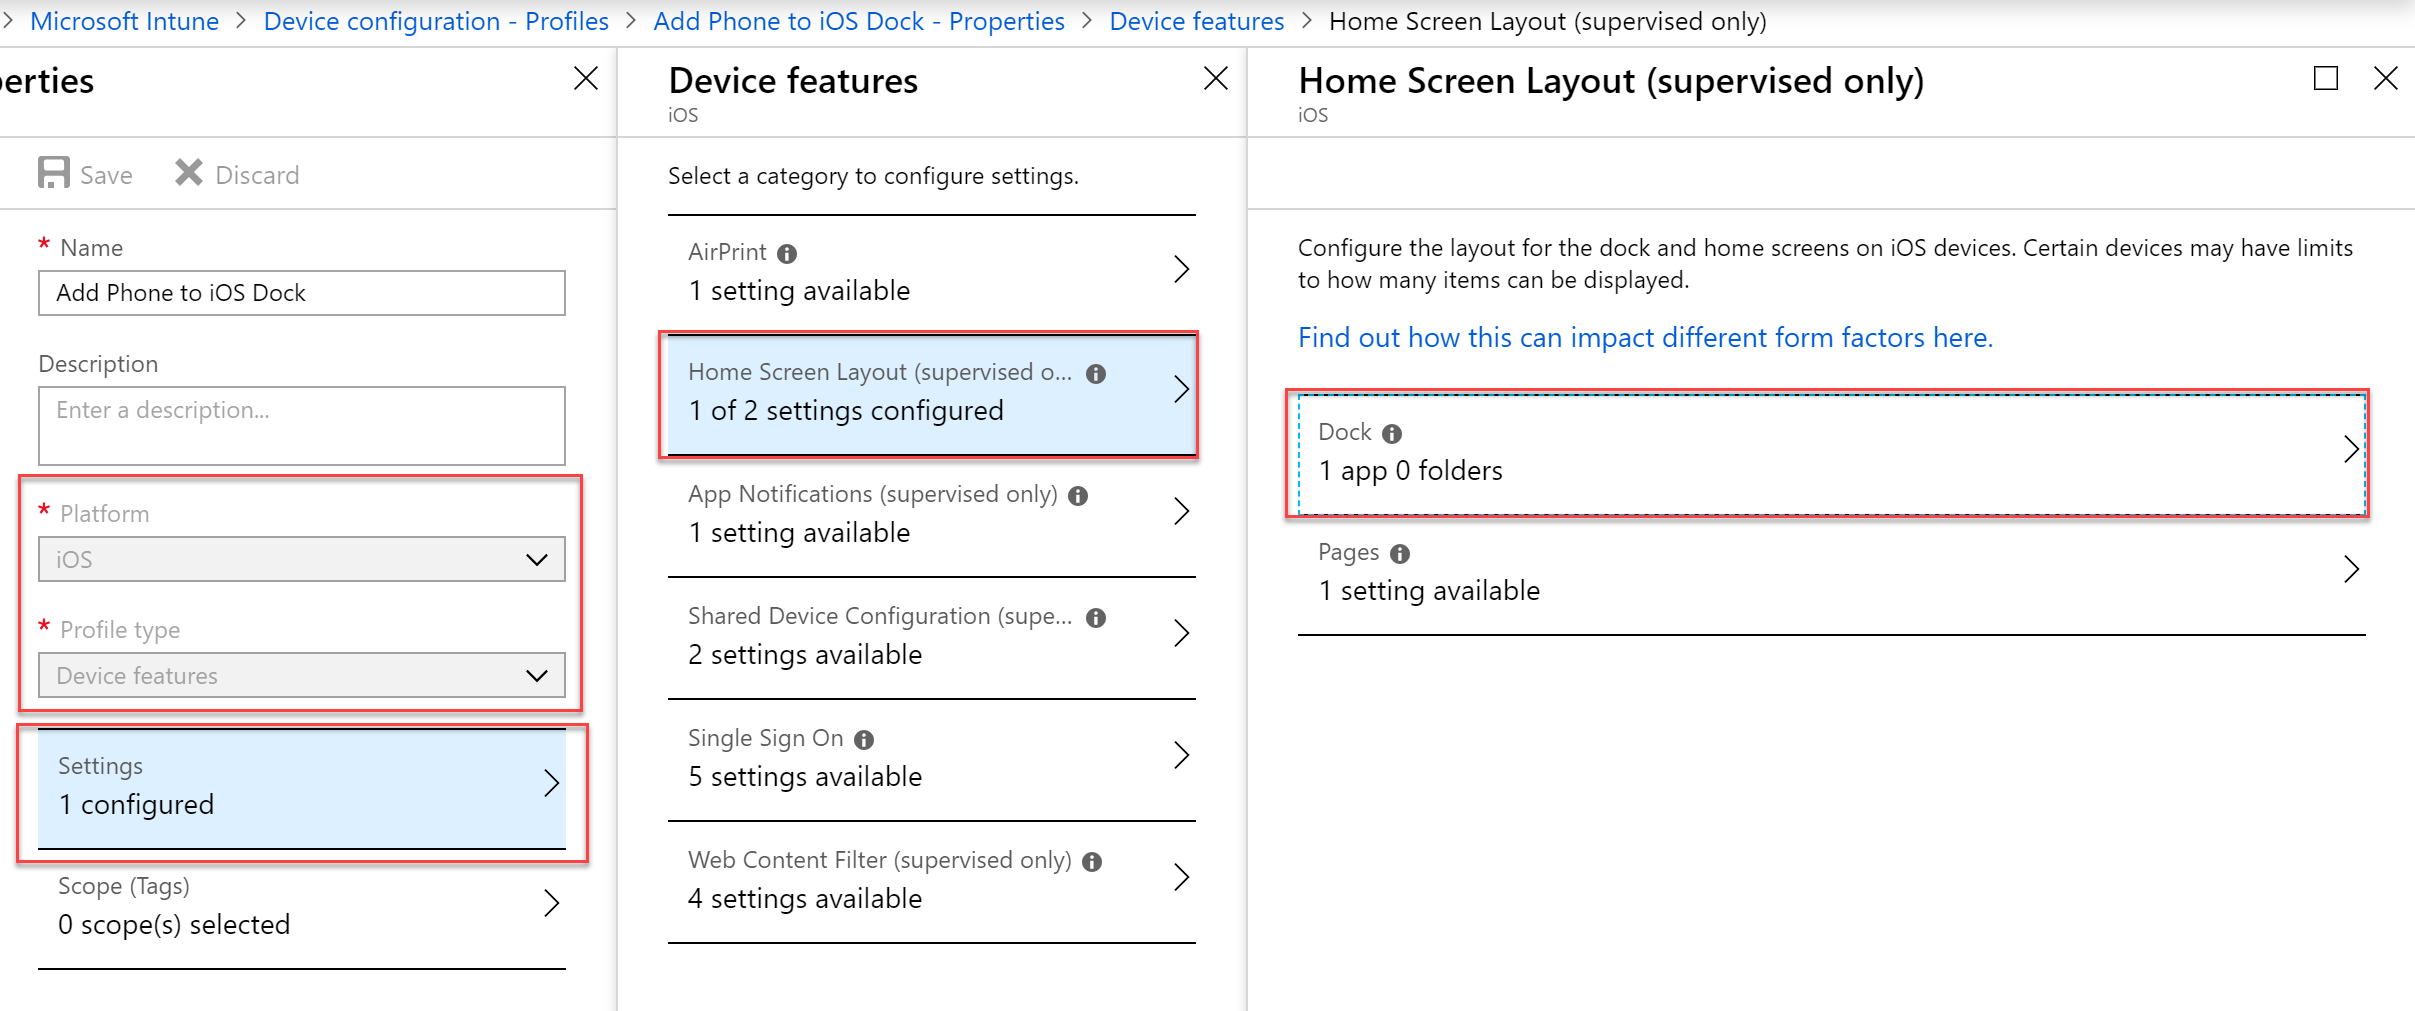Click the Home Screen Layout info icon
Screen dimensions: 2415x1011
coord(1096,374)
